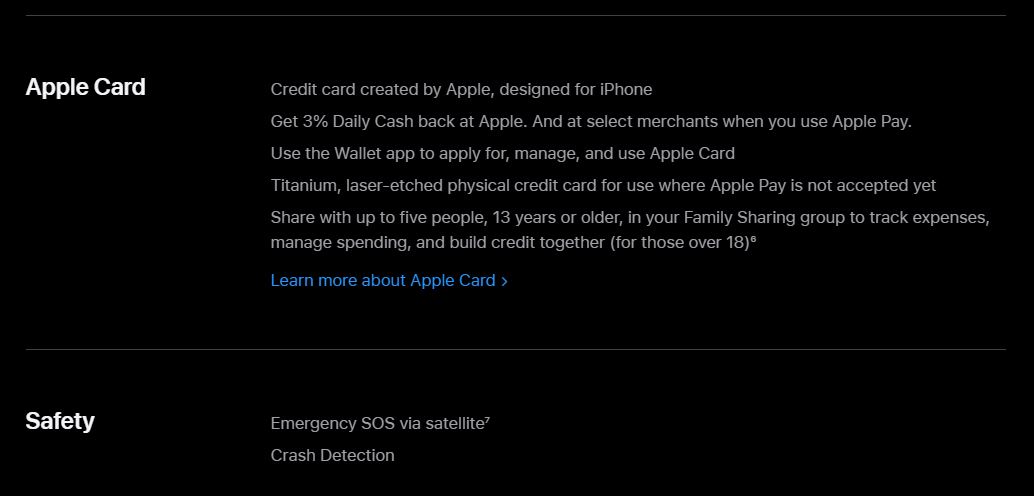
Task: Click the word 'Titanium' in the description
Action: [306, 185]
